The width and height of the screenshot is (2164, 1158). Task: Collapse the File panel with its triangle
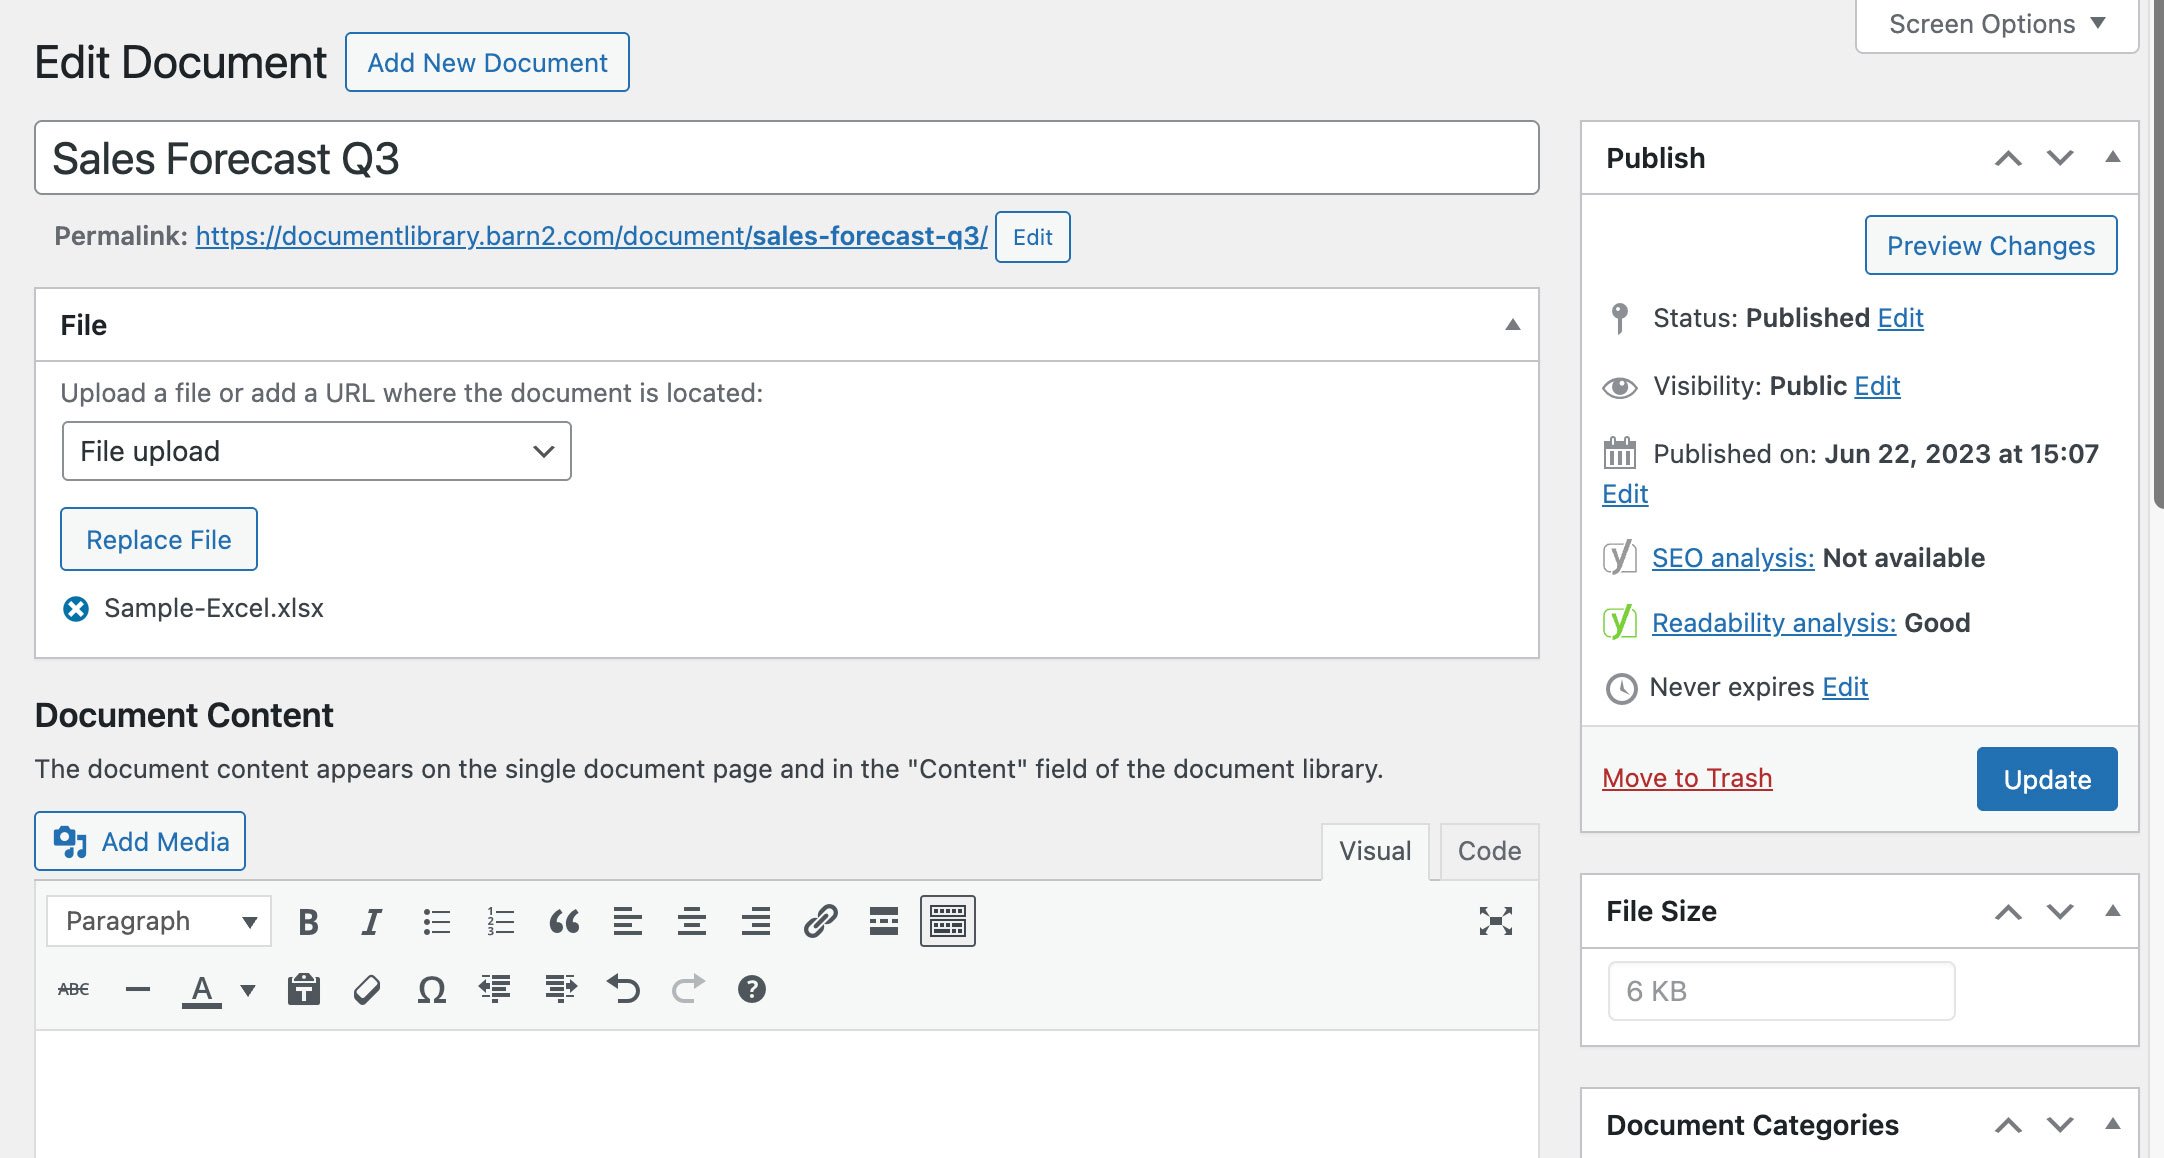[1512, 325]
